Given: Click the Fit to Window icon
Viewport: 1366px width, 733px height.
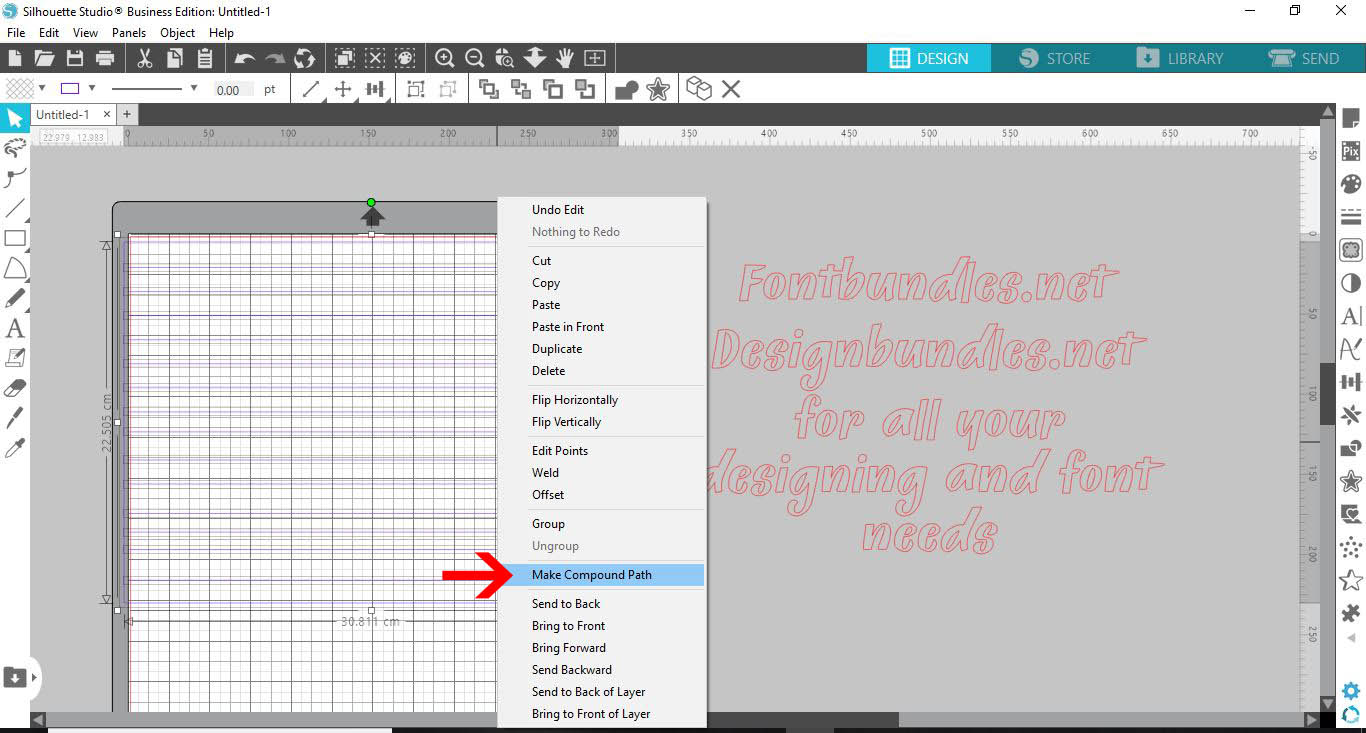Looking at the screenshot, I should coord(595,58).
